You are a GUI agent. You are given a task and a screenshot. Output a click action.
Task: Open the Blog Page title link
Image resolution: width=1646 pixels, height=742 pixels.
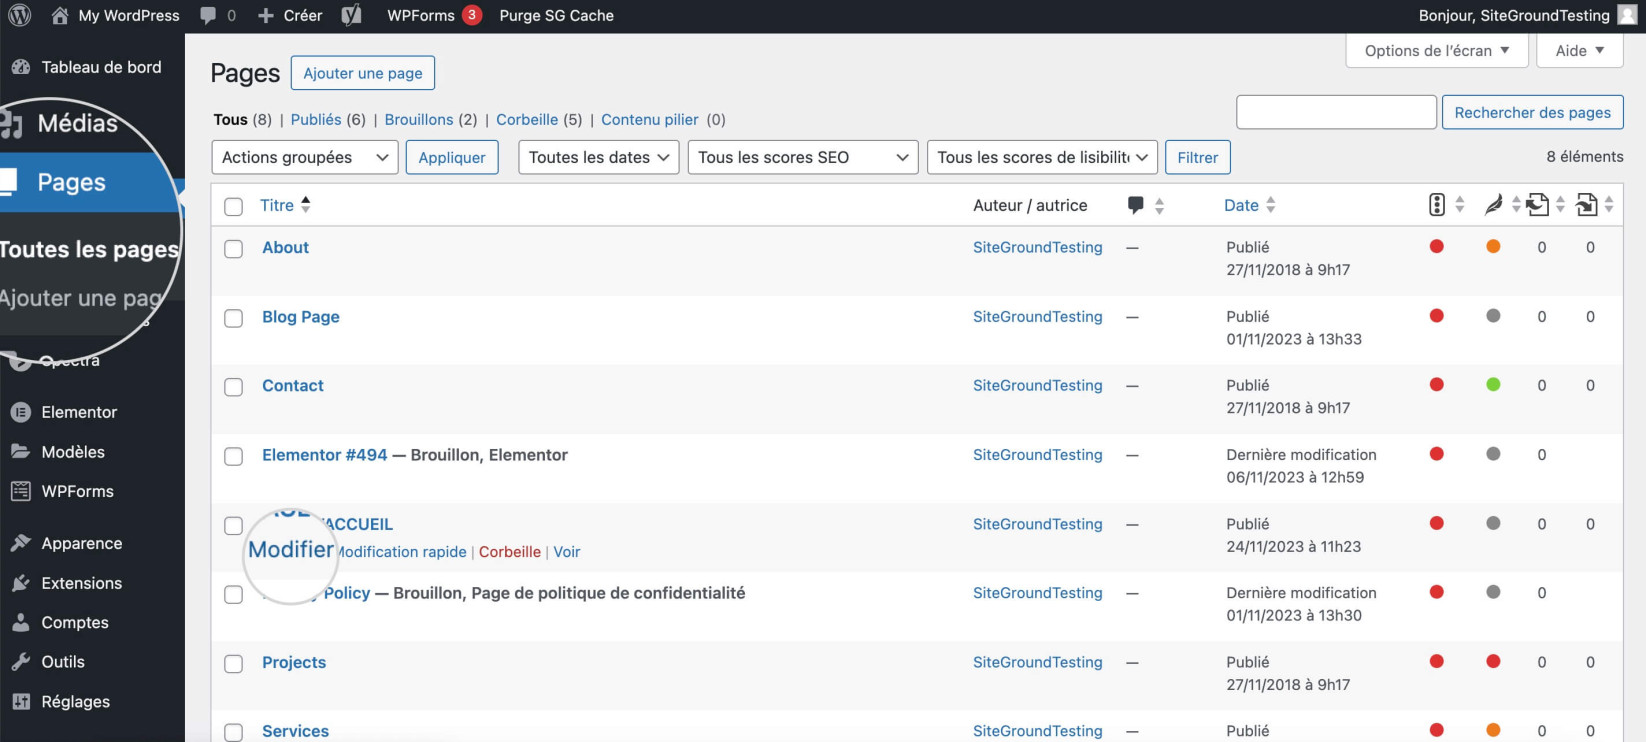[301, 317]
